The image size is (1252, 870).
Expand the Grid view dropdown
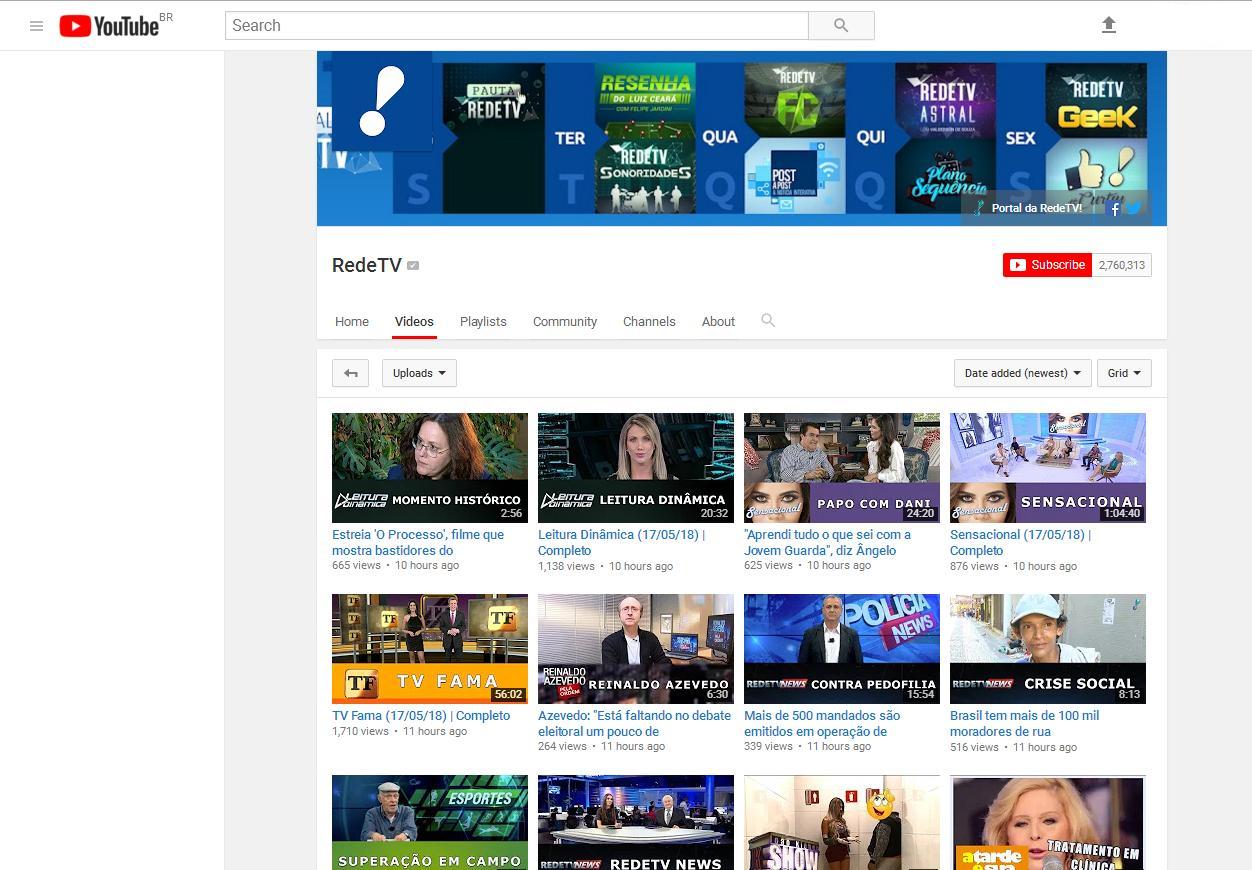(1124, 373)
